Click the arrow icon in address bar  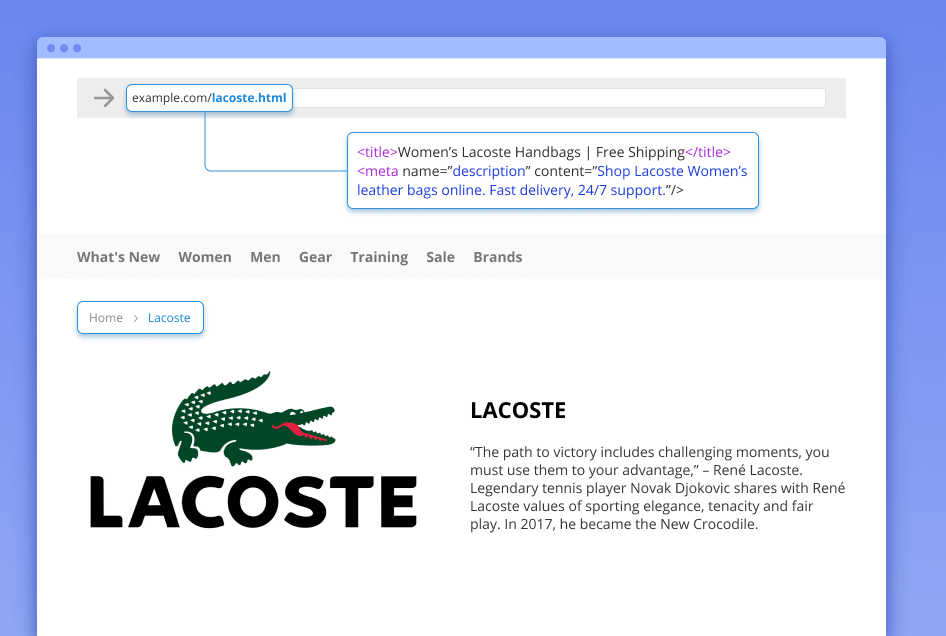(x=103, y=98)
